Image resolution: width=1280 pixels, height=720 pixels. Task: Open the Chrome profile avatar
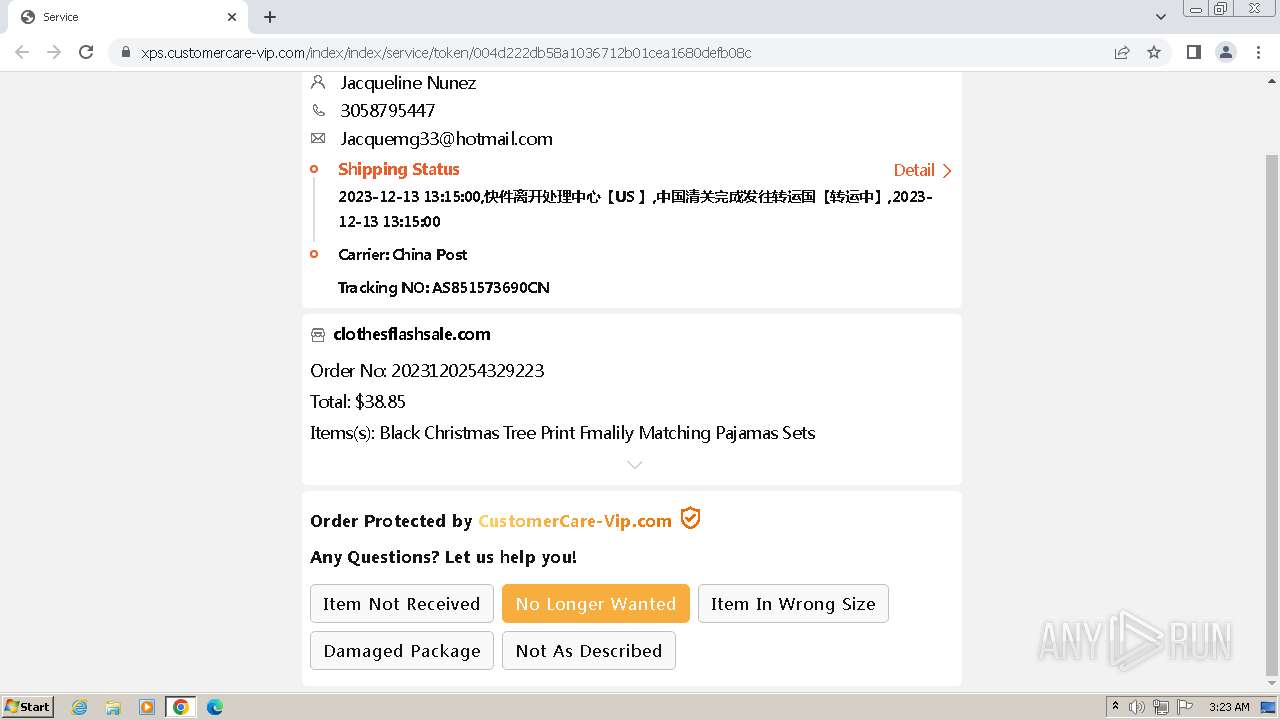pyautogui.click(x=1226, y=52)
